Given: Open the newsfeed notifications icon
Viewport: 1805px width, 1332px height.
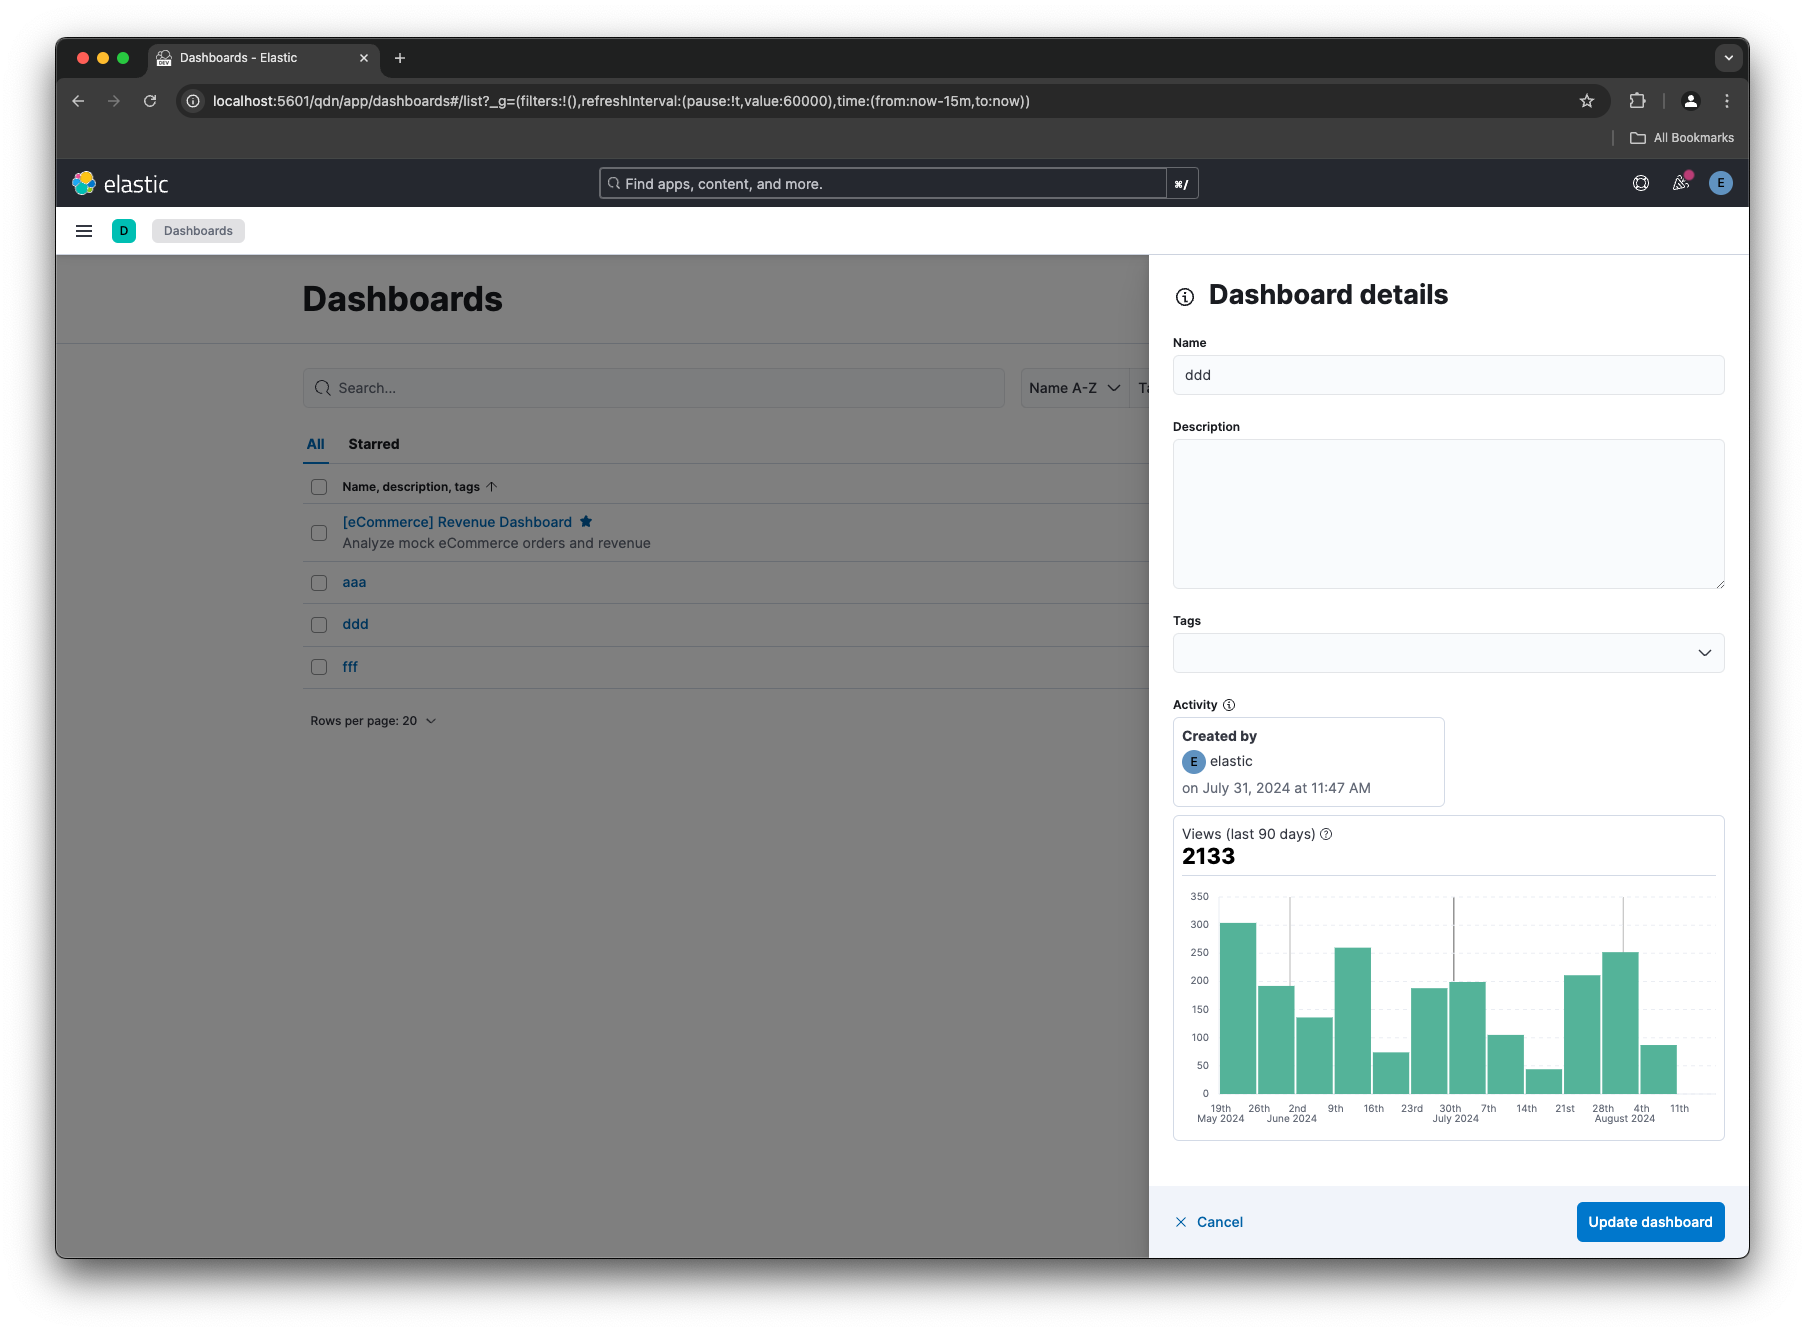Looking at the screenshot, I should [x=1681, y=183].
